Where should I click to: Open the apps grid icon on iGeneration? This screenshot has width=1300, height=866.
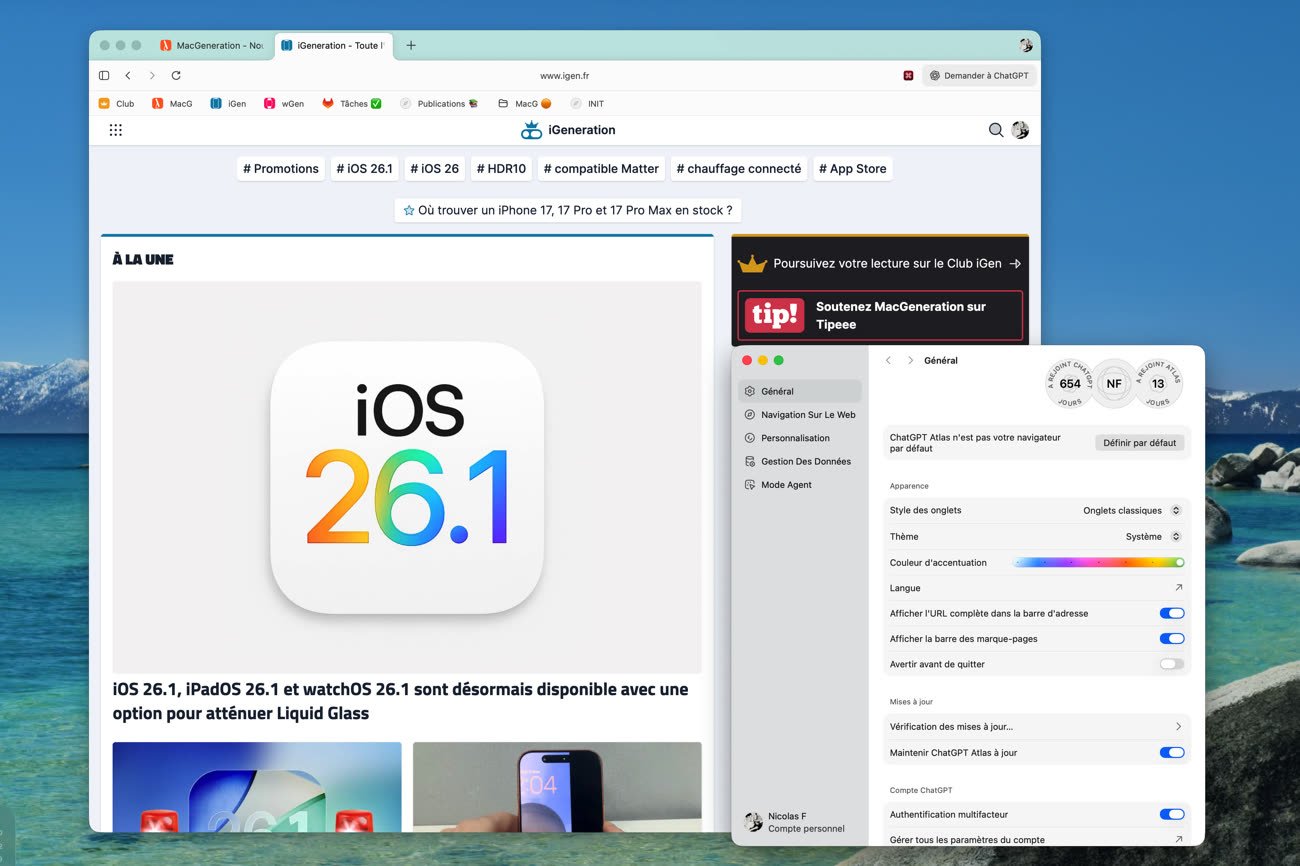[116, 130]
